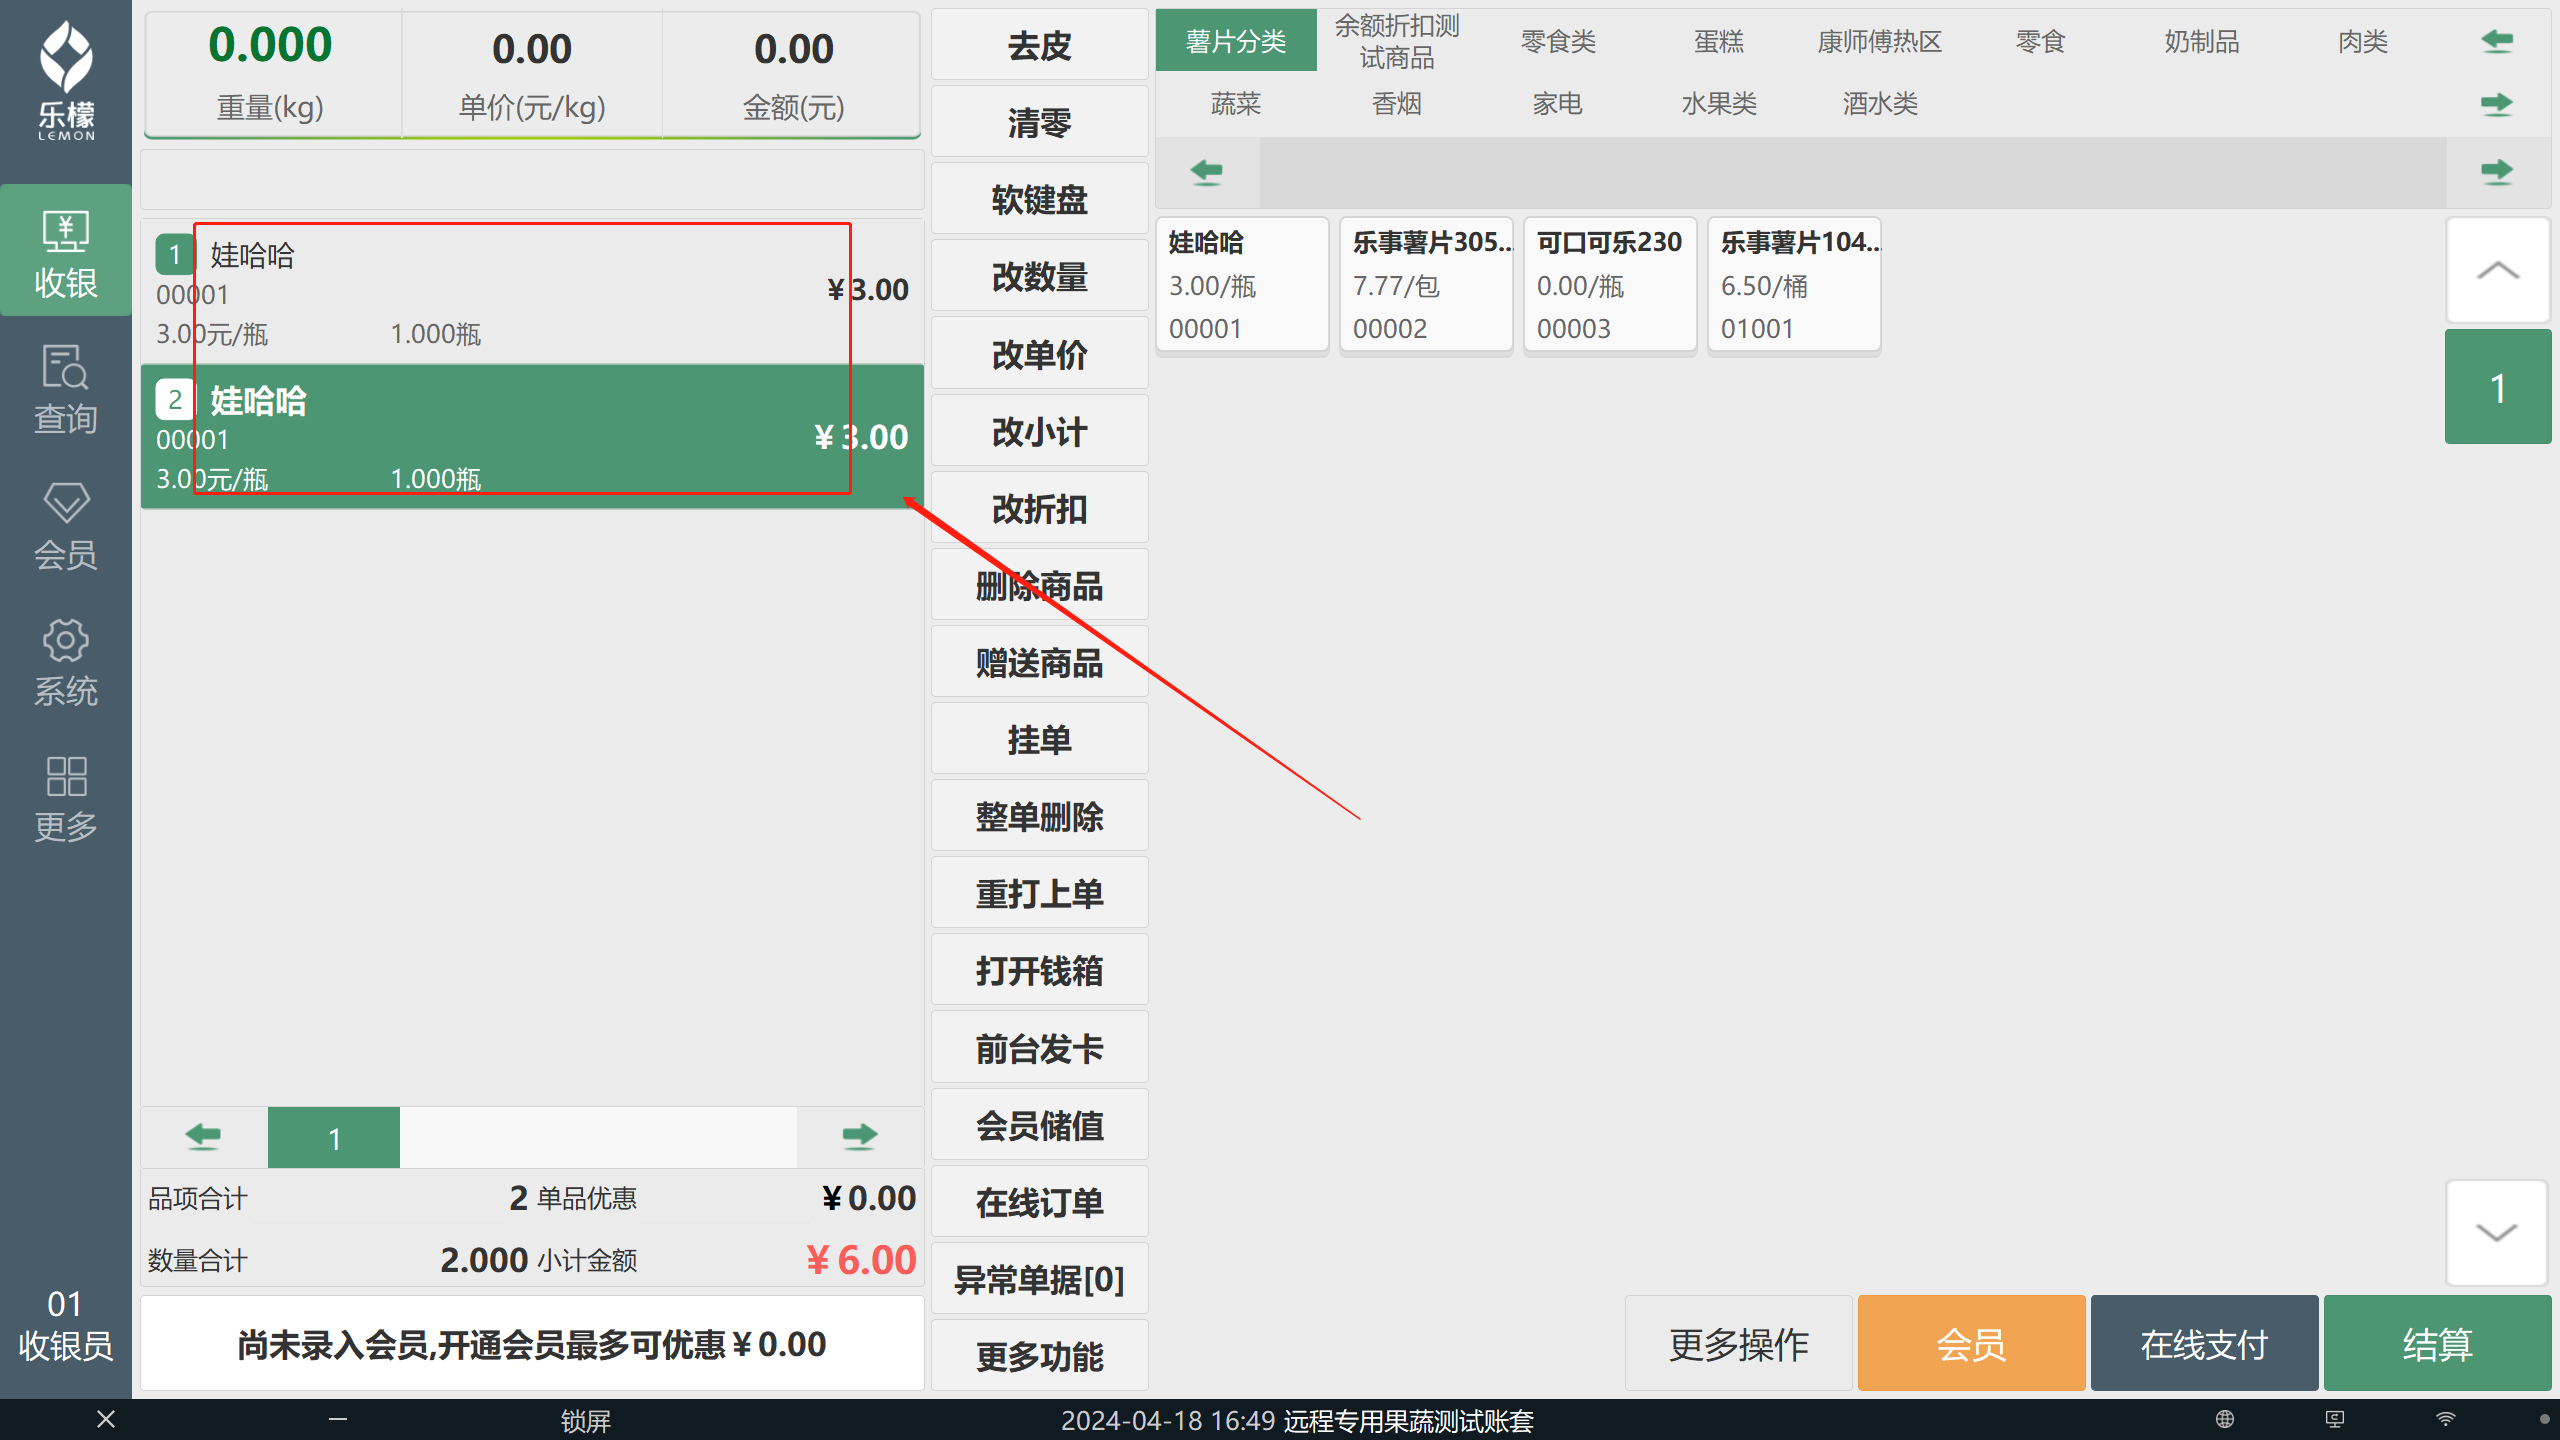Click category list previous-page green arrow

pyautogui.click(x=2497, y=41)
